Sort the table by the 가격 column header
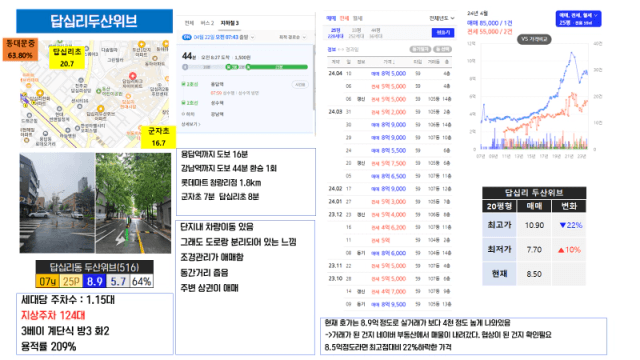Viewport: 640px width, 360px height. click(388, 62)
